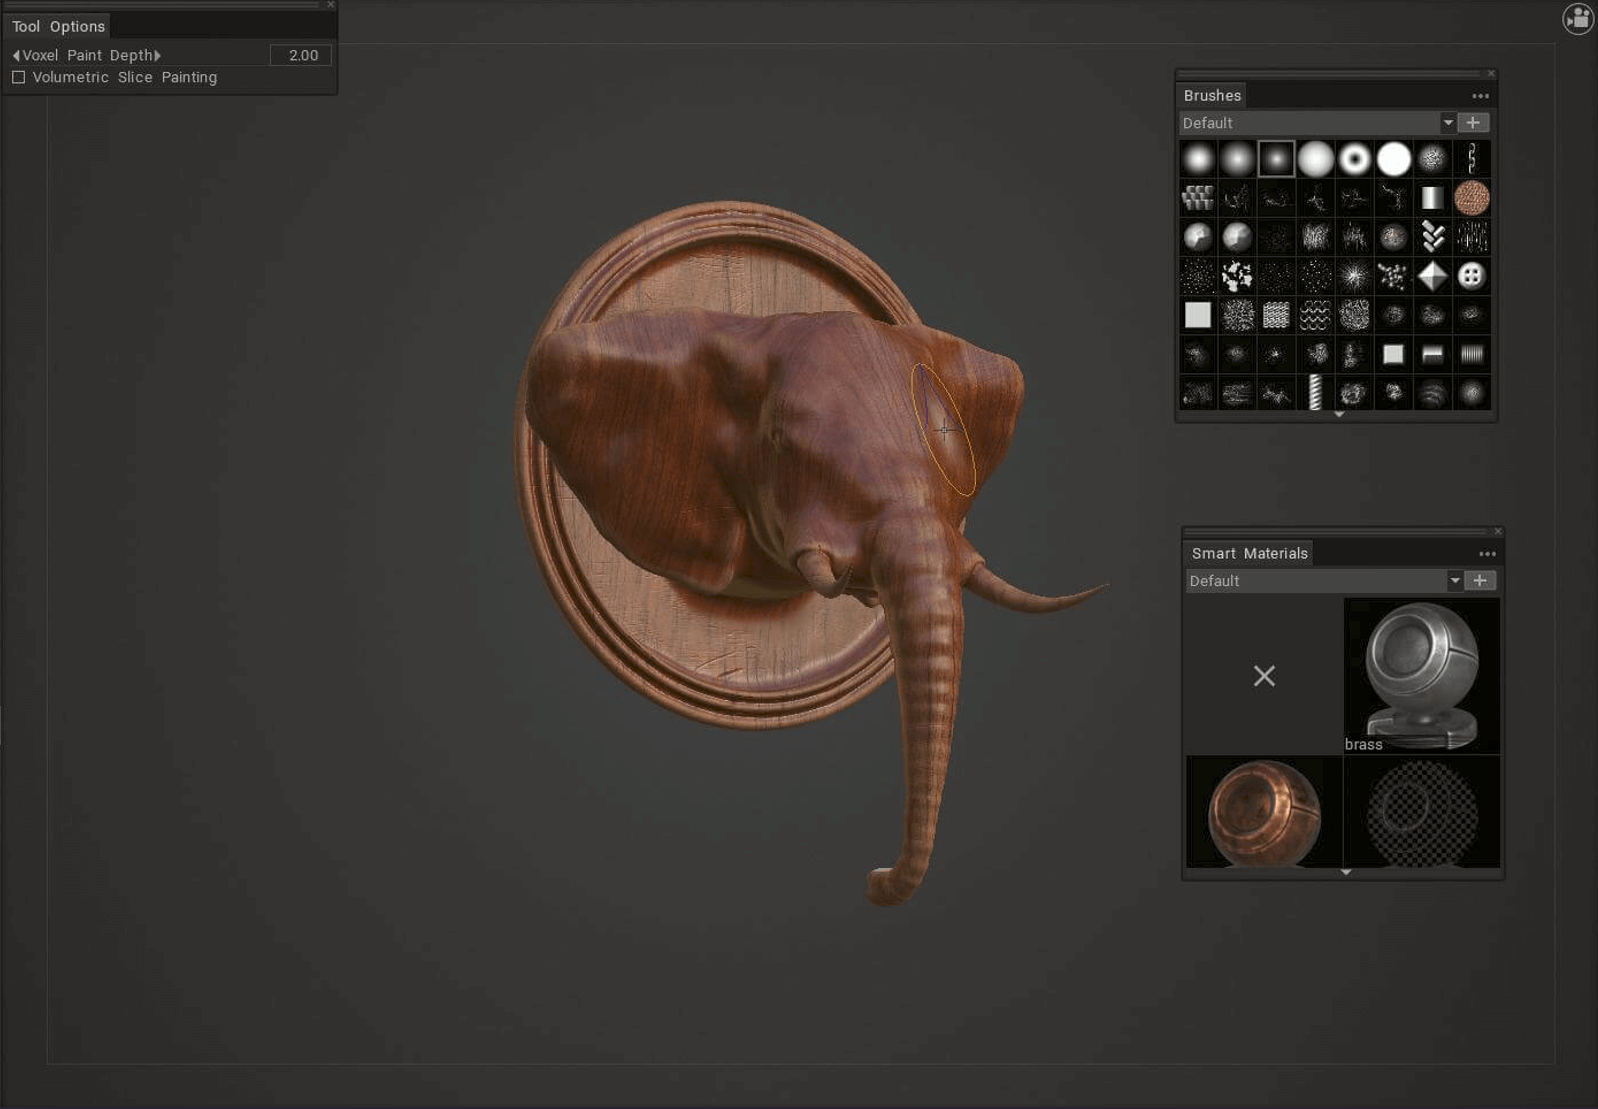Open Brushes panel three-dot options menu
1598x1109 pixels.
[x=1480, y=96]
